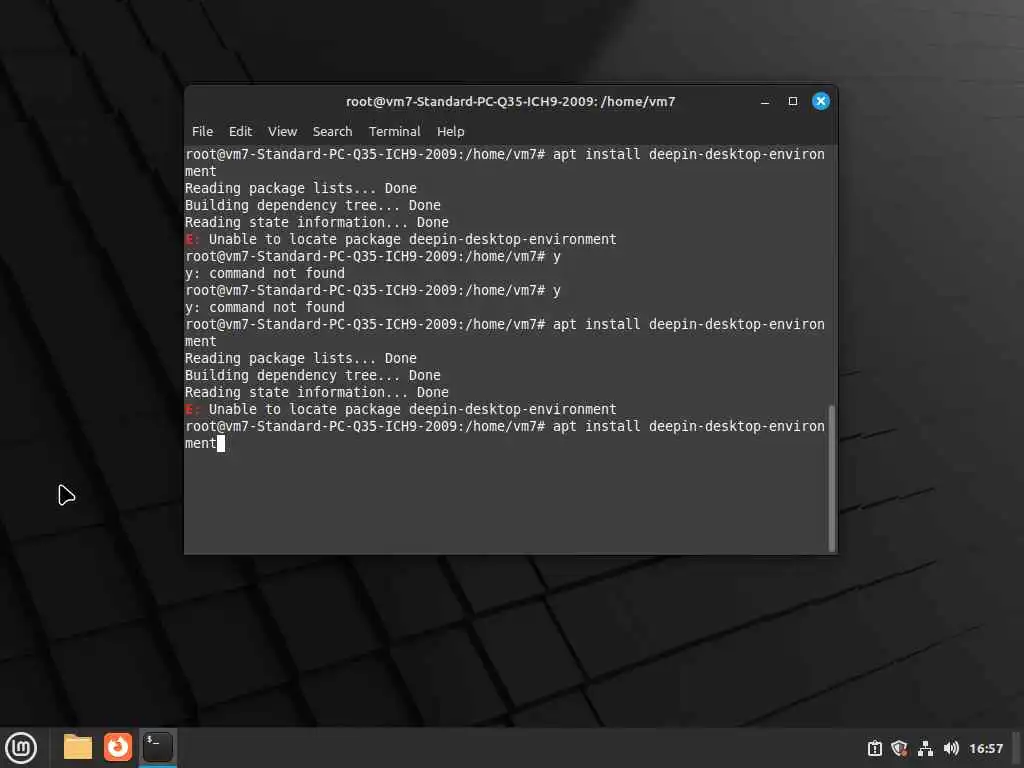Viewport: 1024px width, 768px height.
Task: Click the terminal cursor after 'ment'
Action: click(x=221, y=443)
